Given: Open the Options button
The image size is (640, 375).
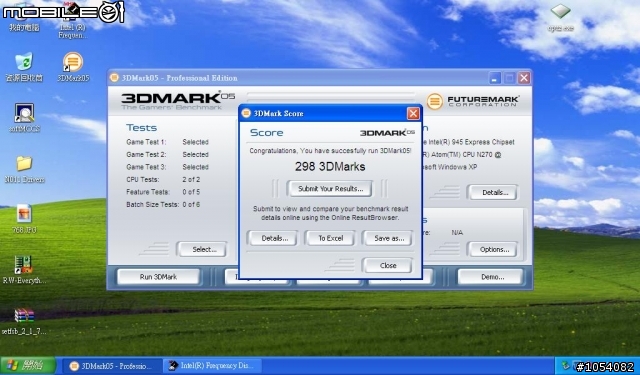Looking at the screenshot, I should (x=494, y=249).
